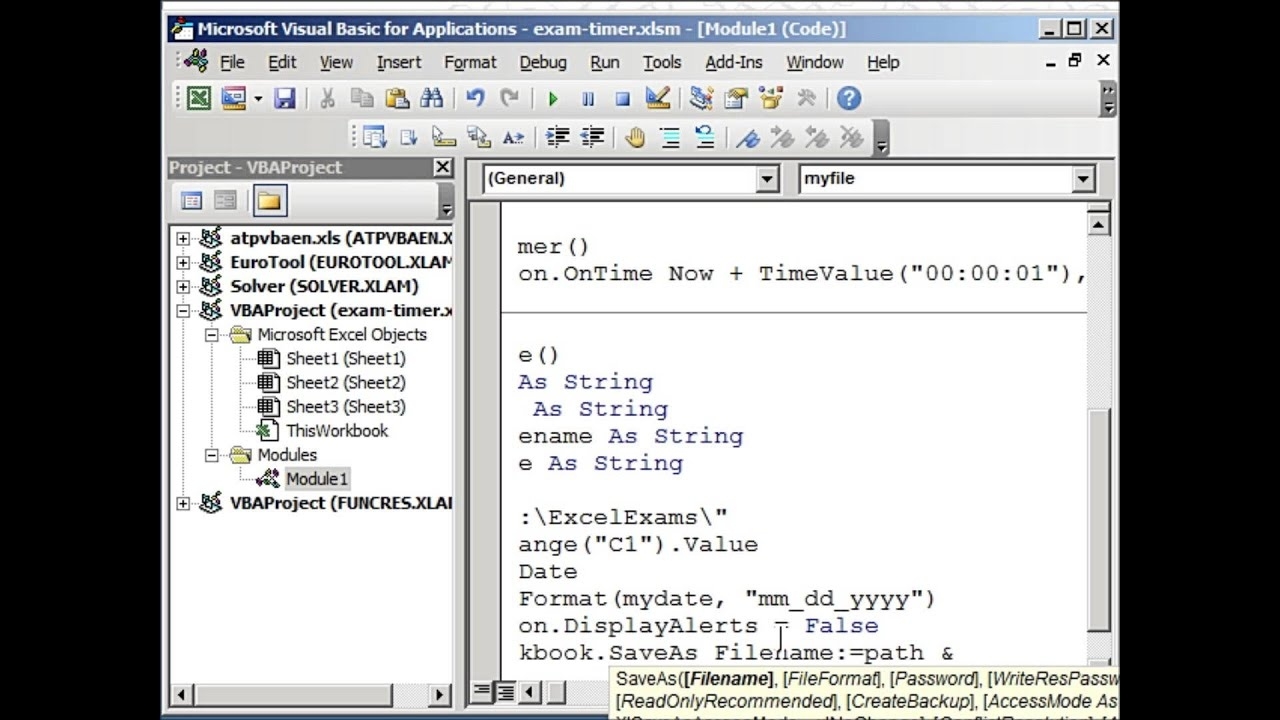Expand the EuroTool project node
The image size is (1280, 720).
pos(183,262)
